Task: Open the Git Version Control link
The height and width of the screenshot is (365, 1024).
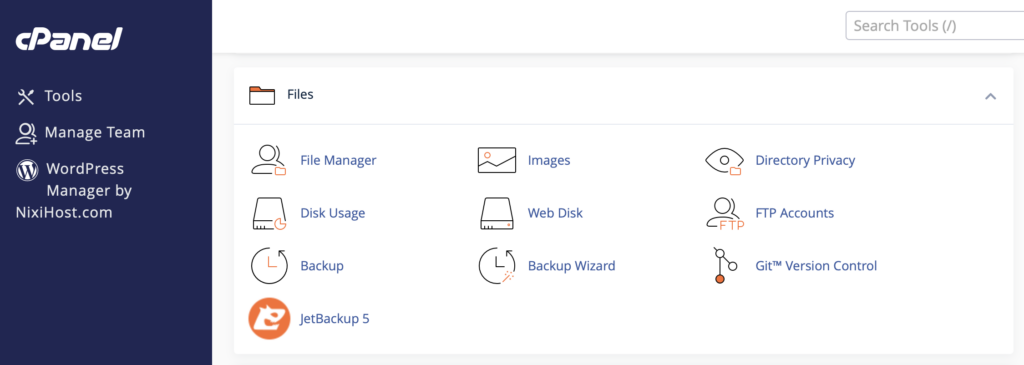Action: [816, 266]
